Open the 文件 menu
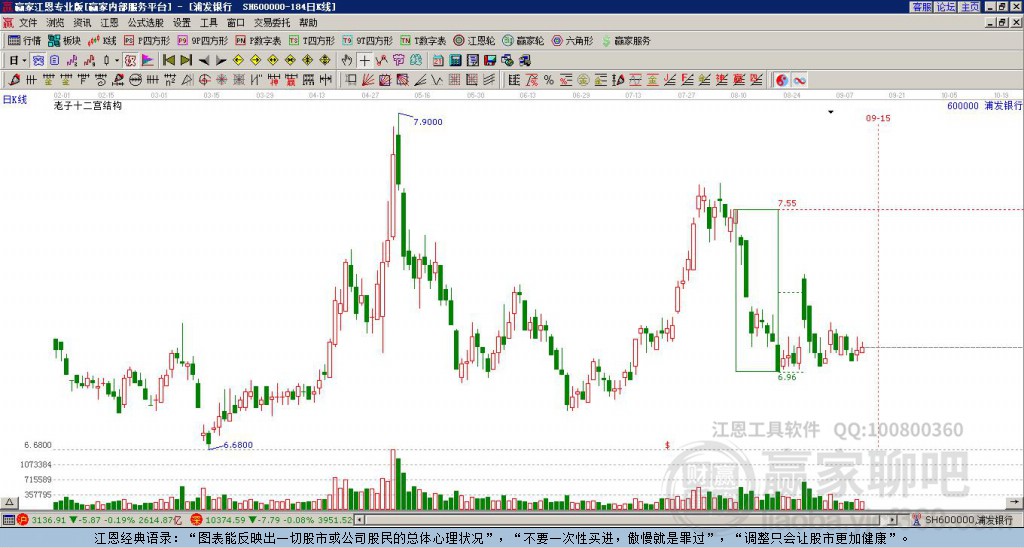 28,23
